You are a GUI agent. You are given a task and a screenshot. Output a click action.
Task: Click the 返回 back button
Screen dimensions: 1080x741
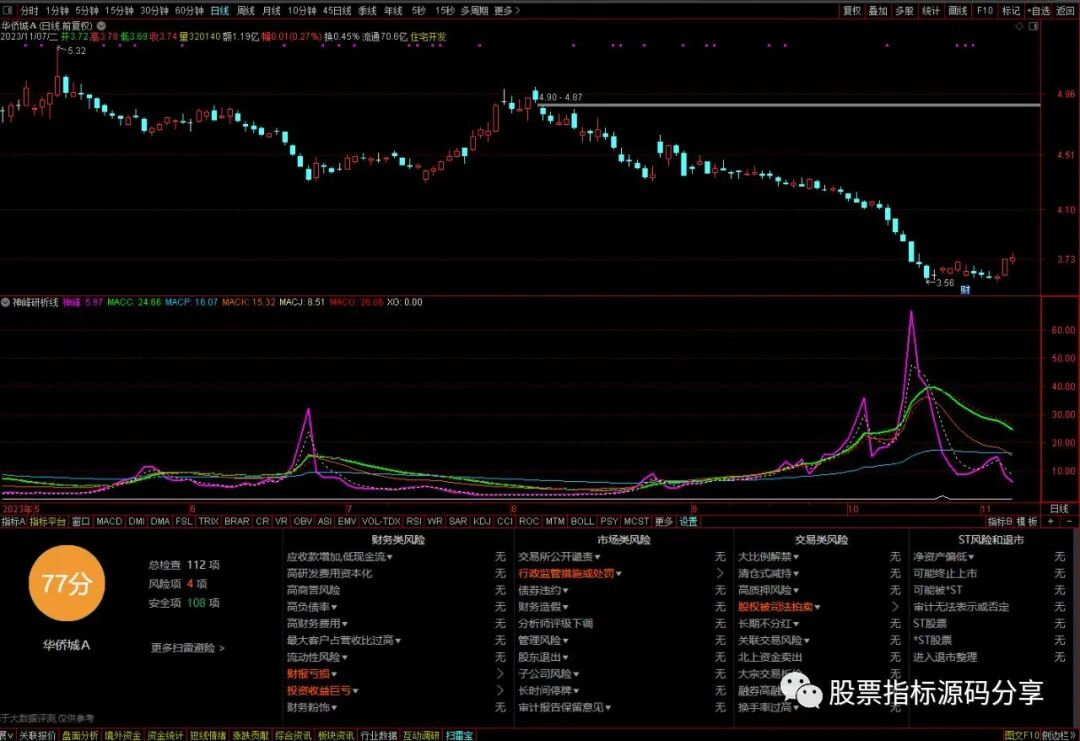click(x=1066, y=10)
